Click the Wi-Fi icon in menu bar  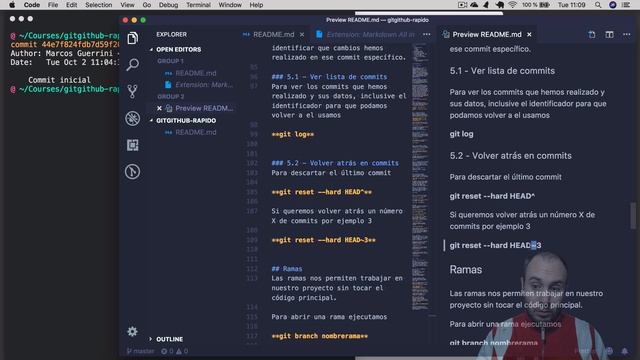tap(513, 5)
